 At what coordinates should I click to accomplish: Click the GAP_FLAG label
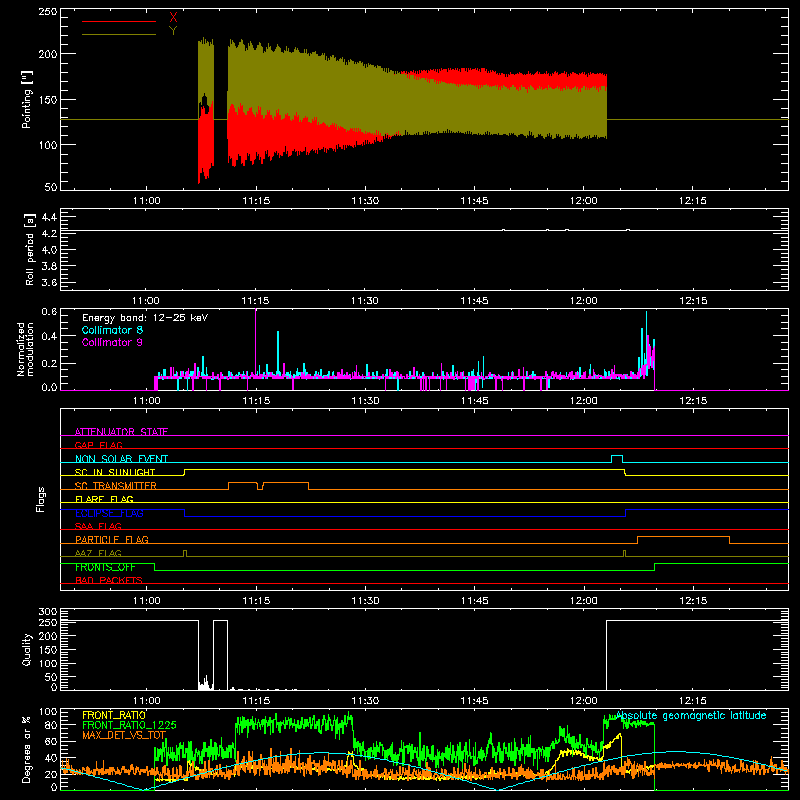(98, 445)
